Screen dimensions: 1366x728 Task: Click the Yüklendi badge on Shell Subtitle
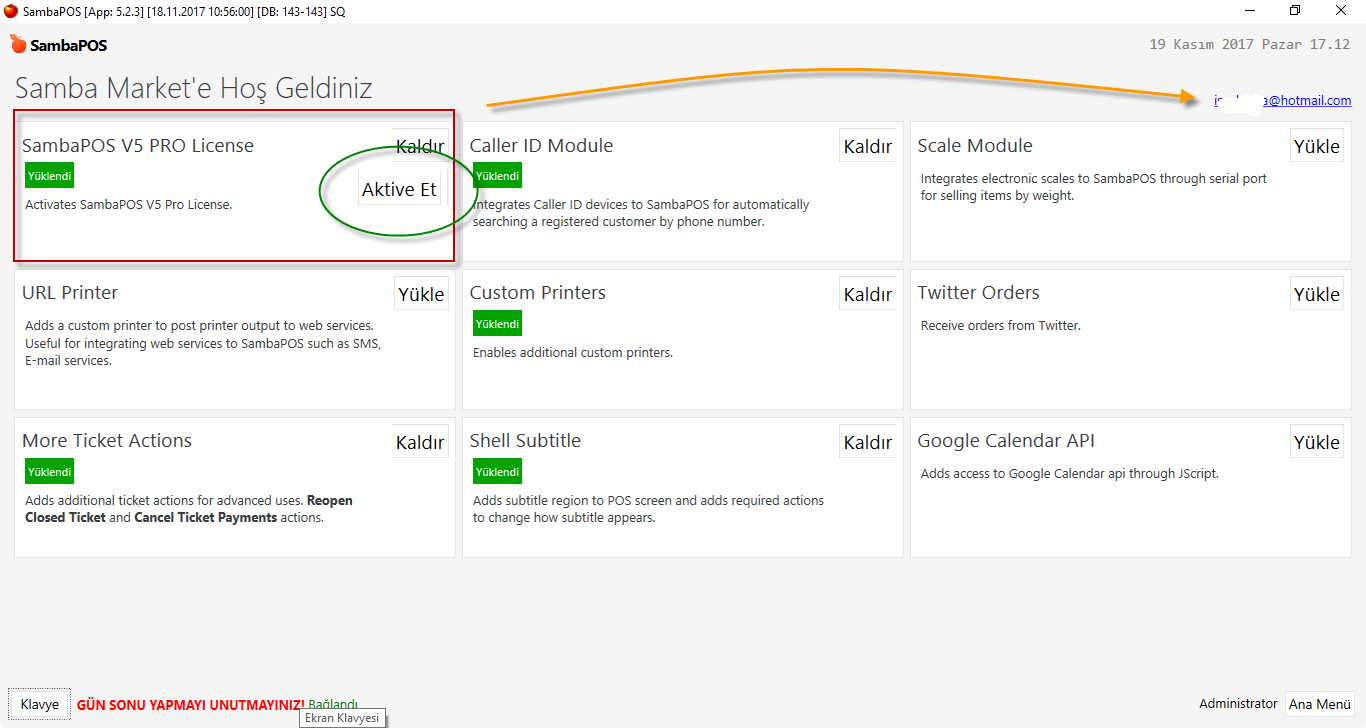pos(497,472)
